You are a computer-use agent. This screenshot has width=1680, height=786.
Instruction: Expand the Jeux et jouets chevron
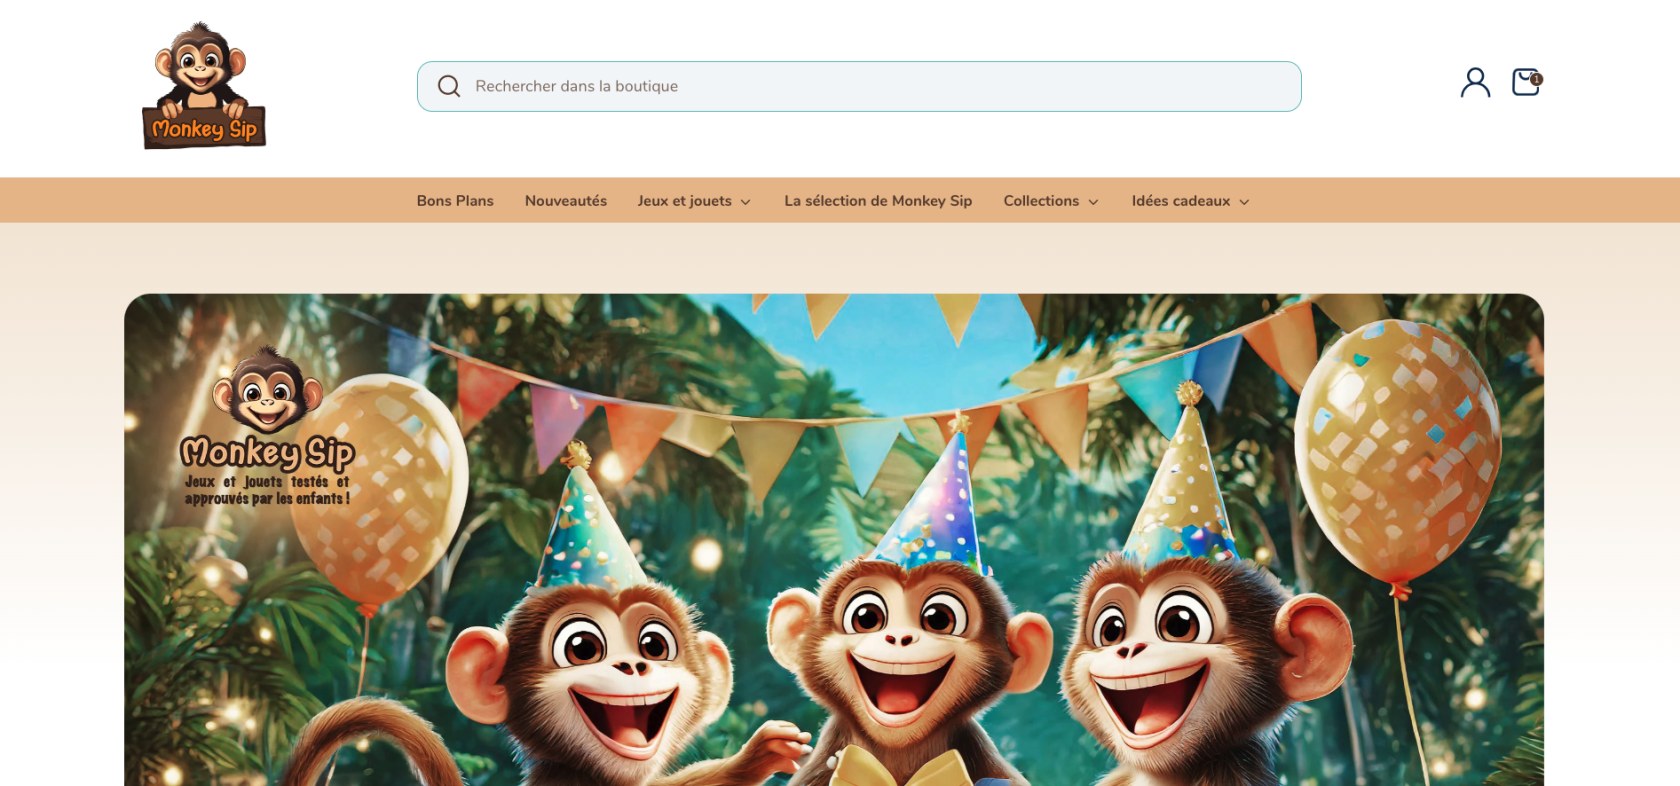click(x=745, y=202)
